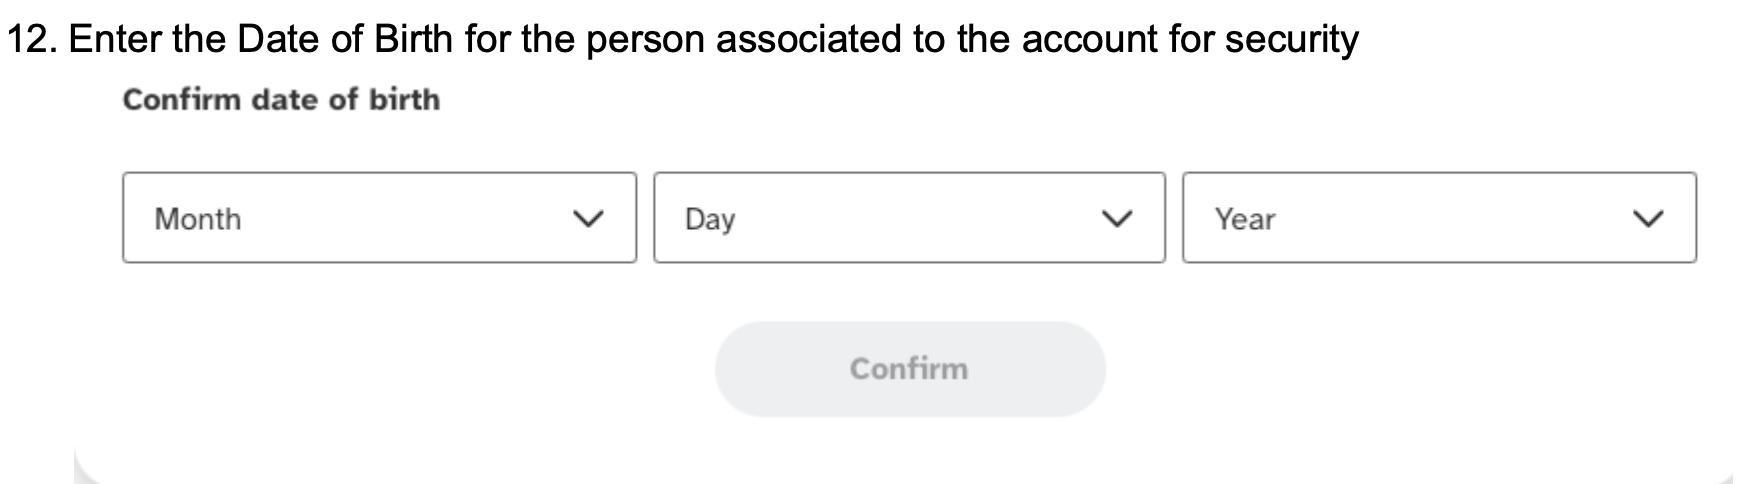Click the 'Confirm date of birth' heading

(x=281, y=100)
